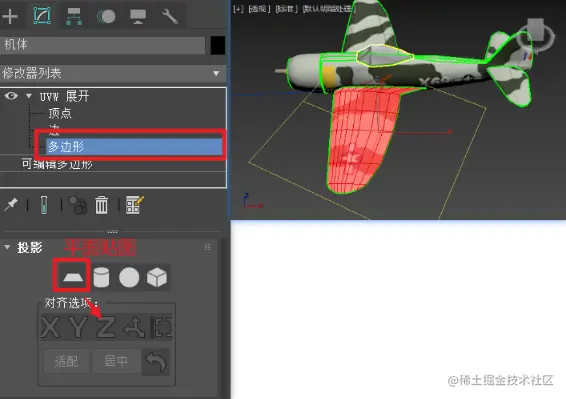The height and width of the screenshot is (399, 566).
Task: Open the 默认明暗处理 viewport menu
Action: pos(329,9)
